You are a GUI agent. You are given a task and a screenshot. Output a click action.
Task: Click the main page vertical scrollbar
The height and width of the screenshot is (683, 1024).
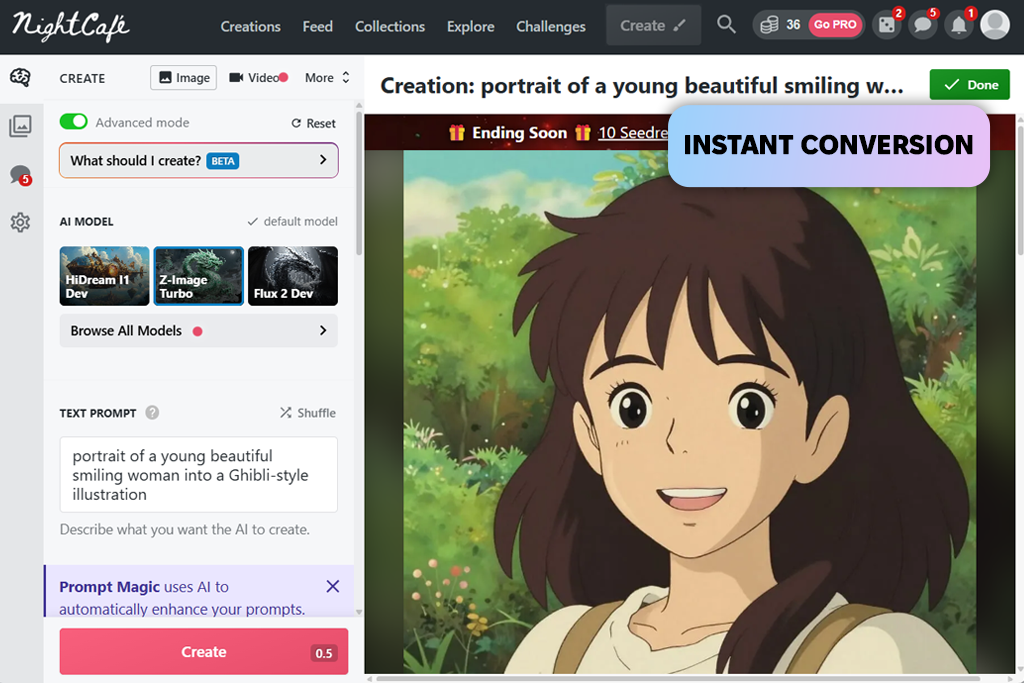click(x=1020, y=189)
